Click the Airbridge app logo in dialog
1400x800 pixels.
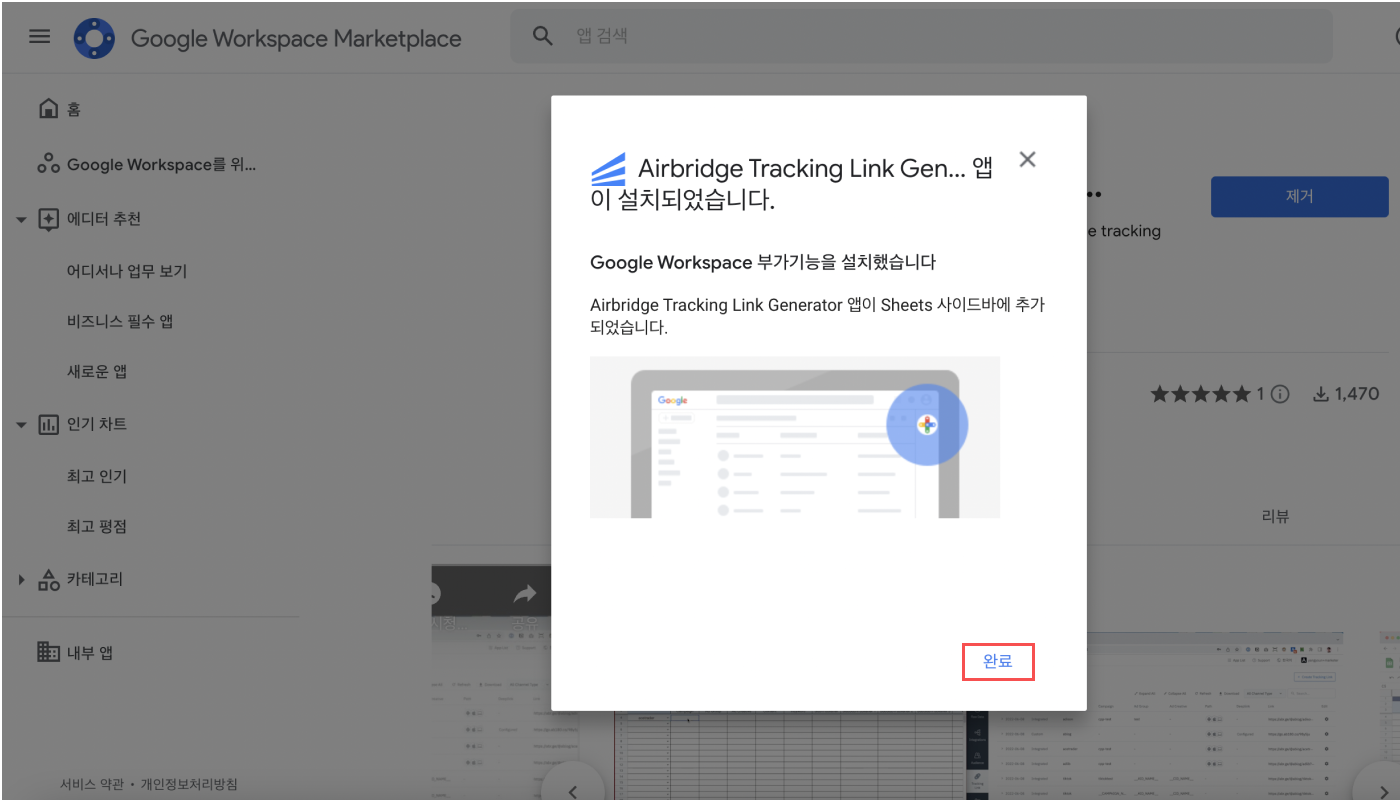pyautogui.click(x=608, y=169)
